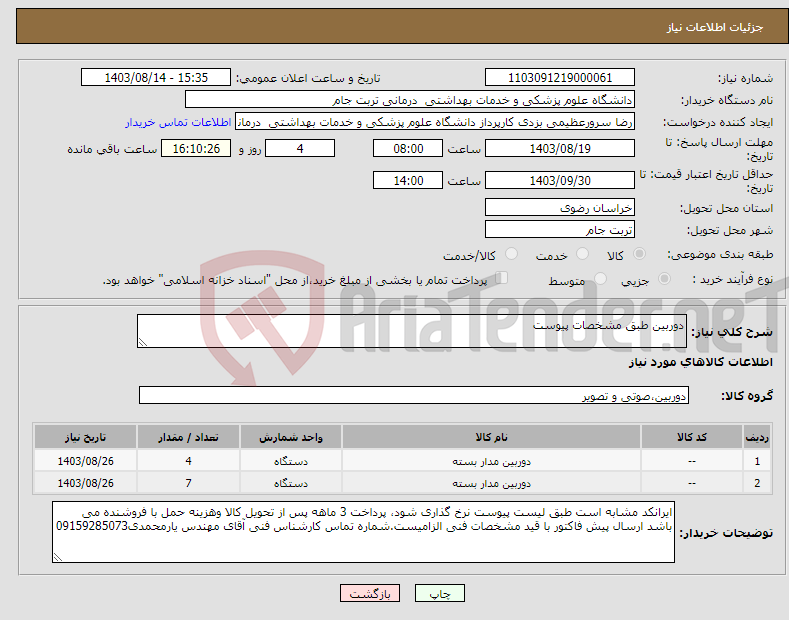Screen dimensions: 789x620
Task: Click the remaining days field showing 4
Action: click(x=300, y=148)
